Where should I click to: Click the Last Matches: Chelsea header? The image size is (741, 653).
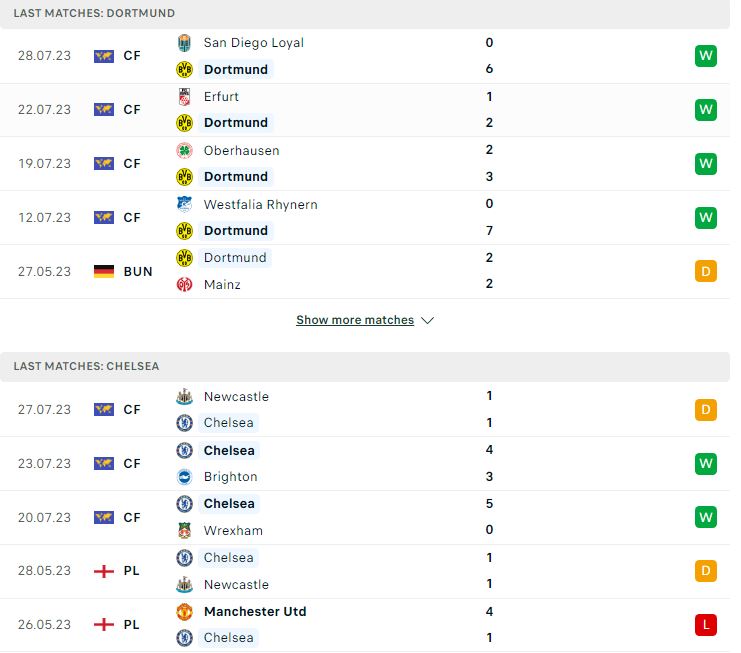click(x=365, y=366)
